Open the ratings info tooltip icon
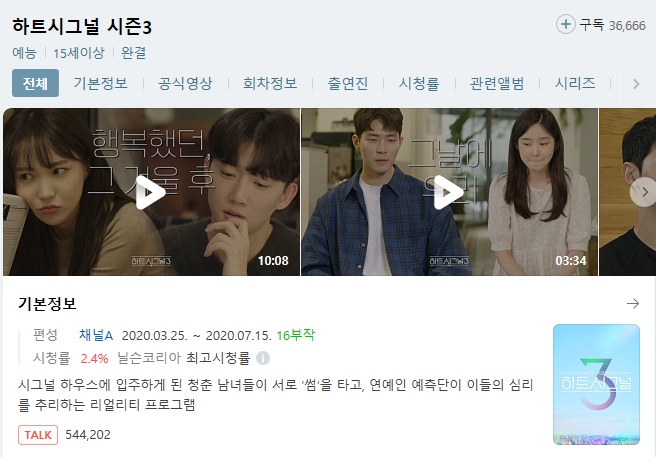The width and height of the screenshot is (656, 457). coord(263,358)
